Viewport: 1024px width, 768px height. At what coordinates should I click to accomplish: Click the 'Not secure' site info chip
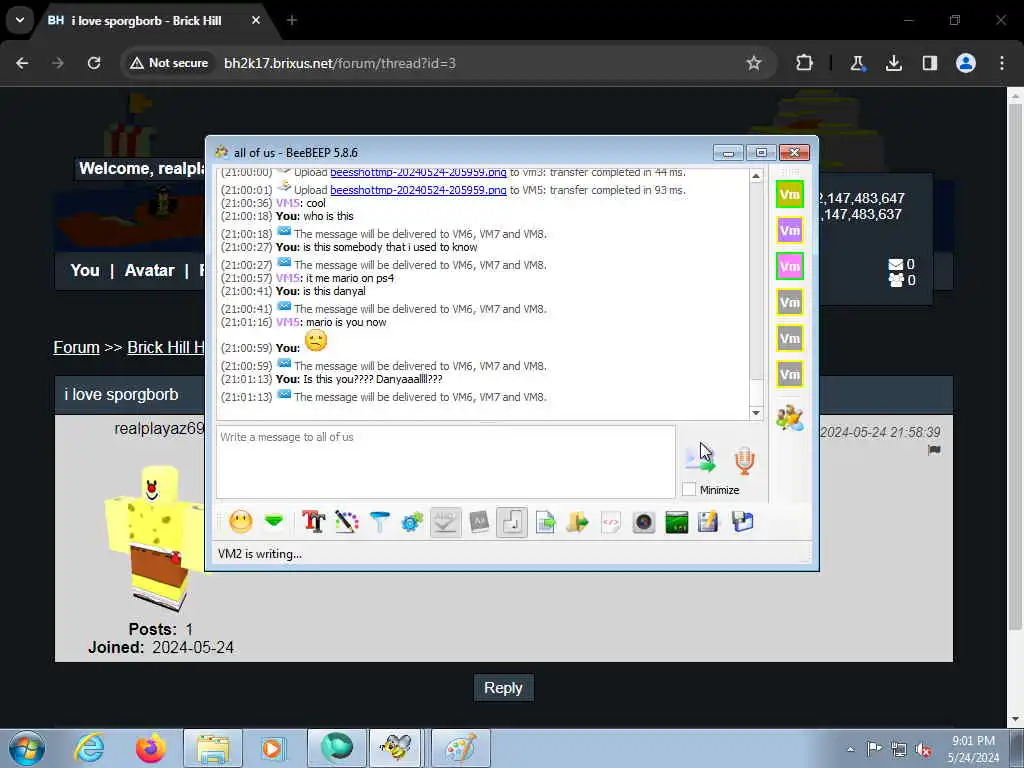click(x=169, y=63)
